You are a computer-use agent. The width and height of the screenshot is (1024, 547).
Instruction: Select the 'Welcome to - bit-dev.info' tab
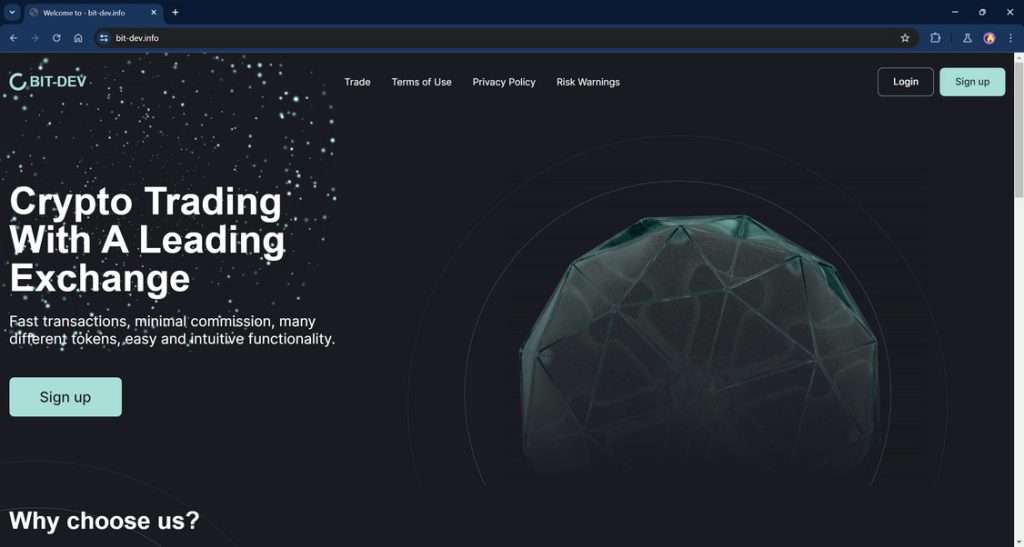93,12
